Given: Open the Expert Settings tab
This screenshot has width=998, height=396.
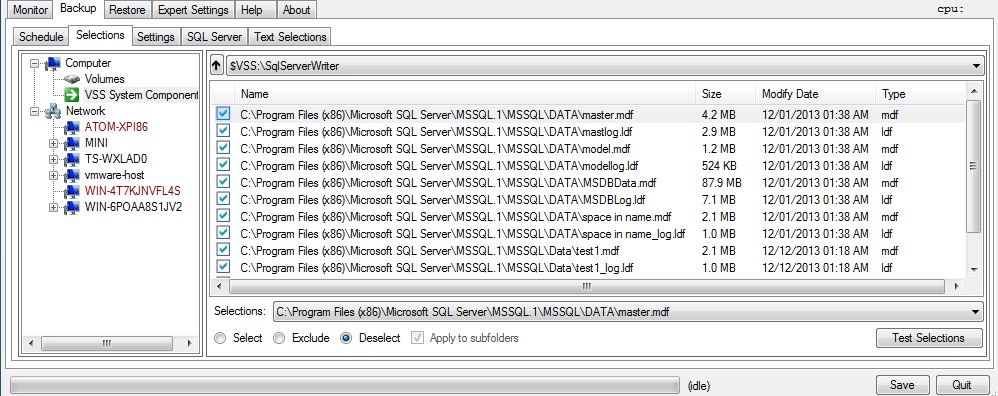Looking at the screenshot, I should point(193,10).
